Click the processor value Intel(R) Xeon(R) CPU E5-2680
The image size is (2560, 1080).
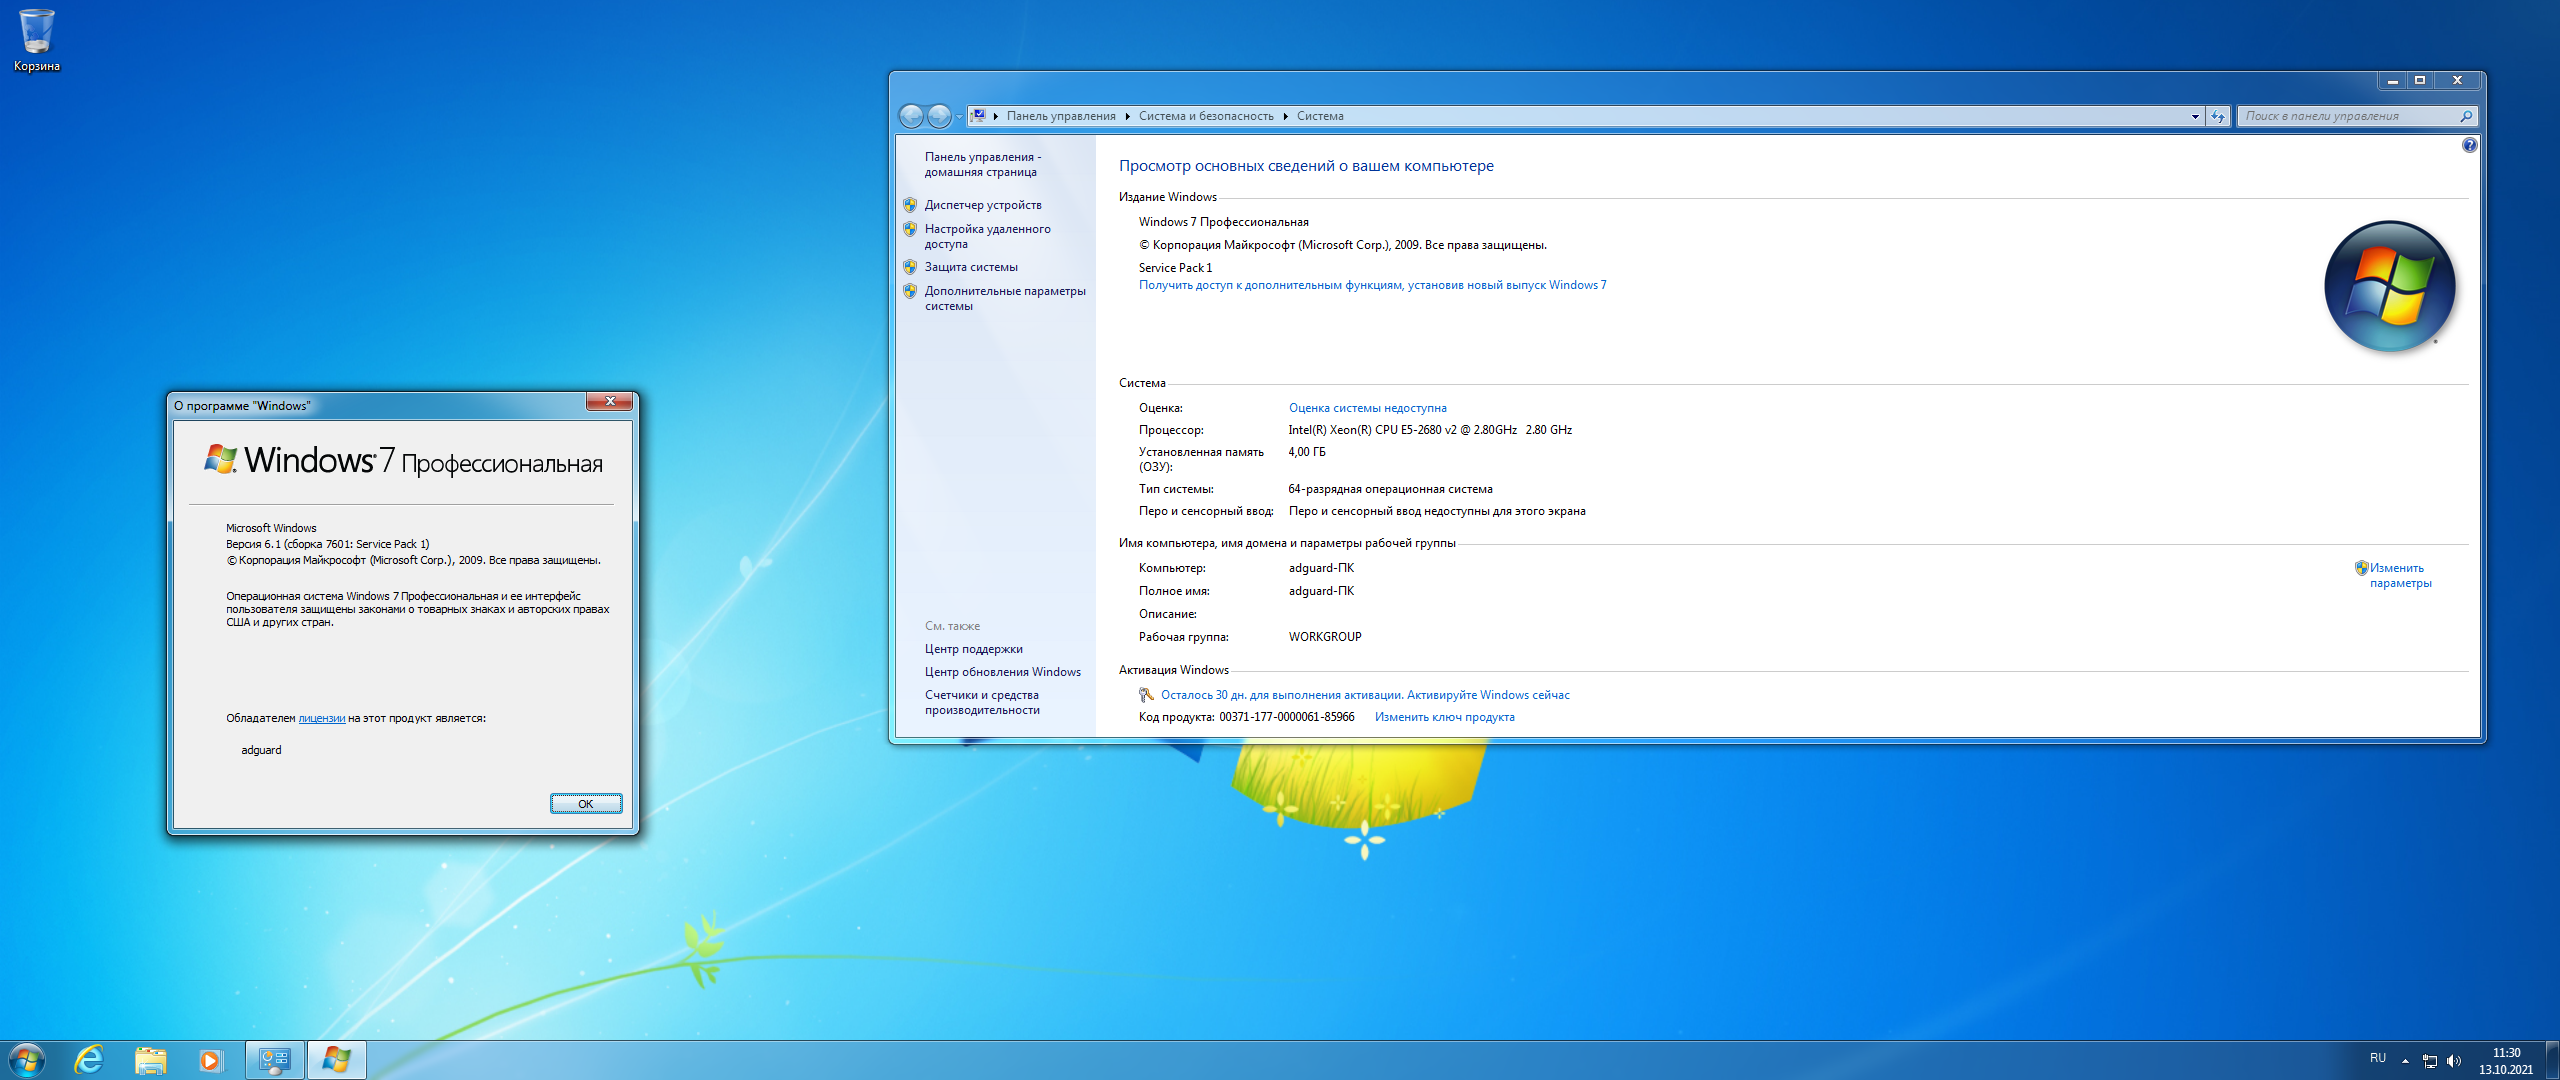(1430, 430)
